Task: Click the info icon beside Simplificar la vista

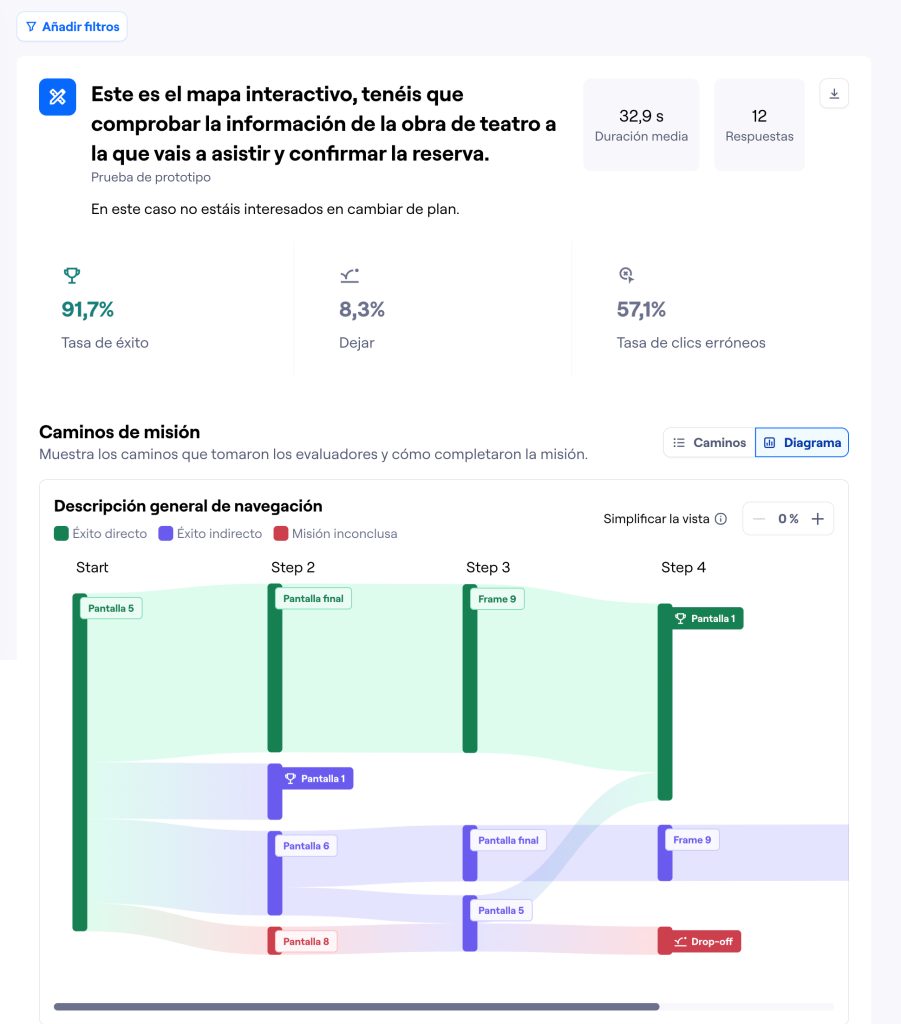Action: click(x=721, y=519)
